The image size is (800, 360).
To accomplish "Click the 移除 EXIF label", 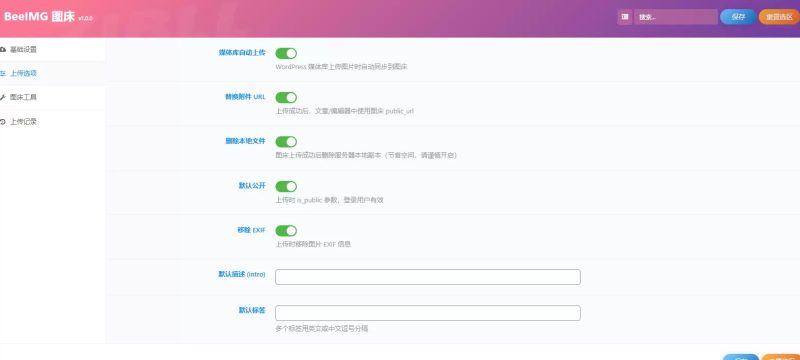I will click(251, 230).
